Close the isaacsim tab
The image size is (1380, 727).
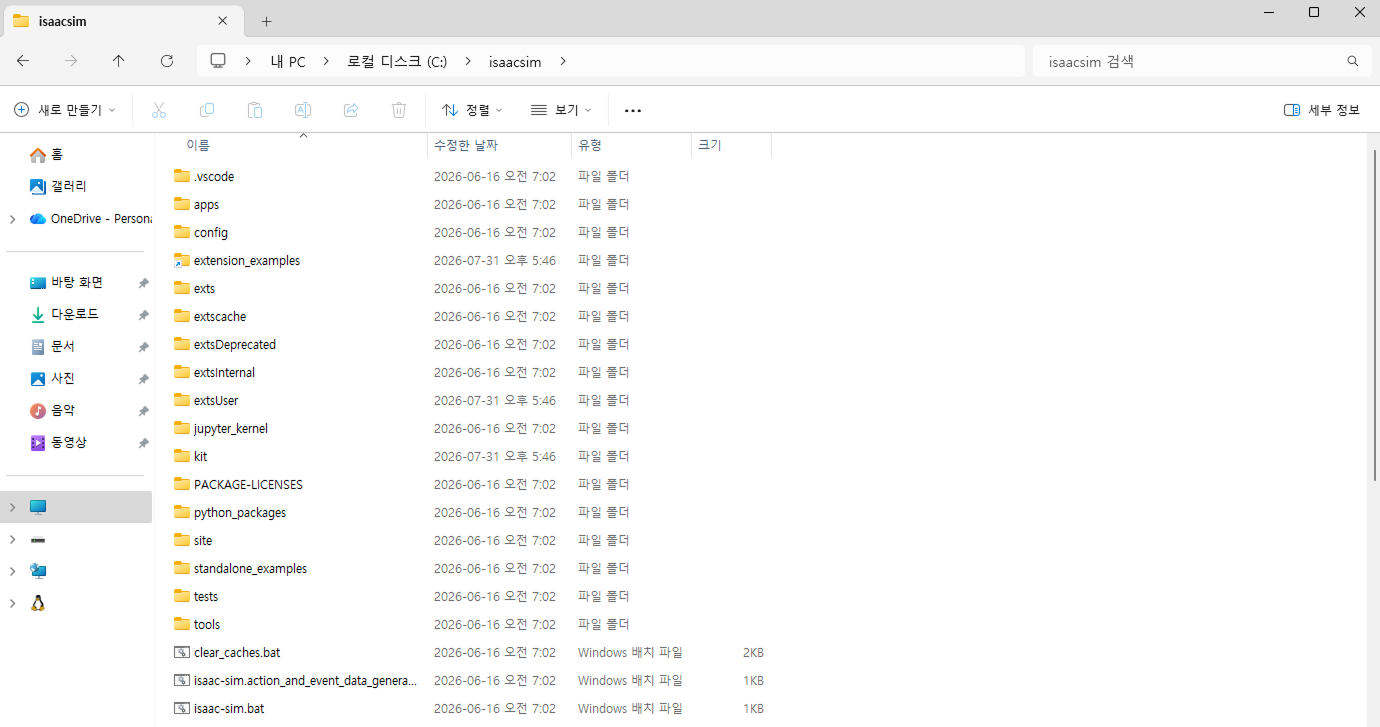click(223, 21)
